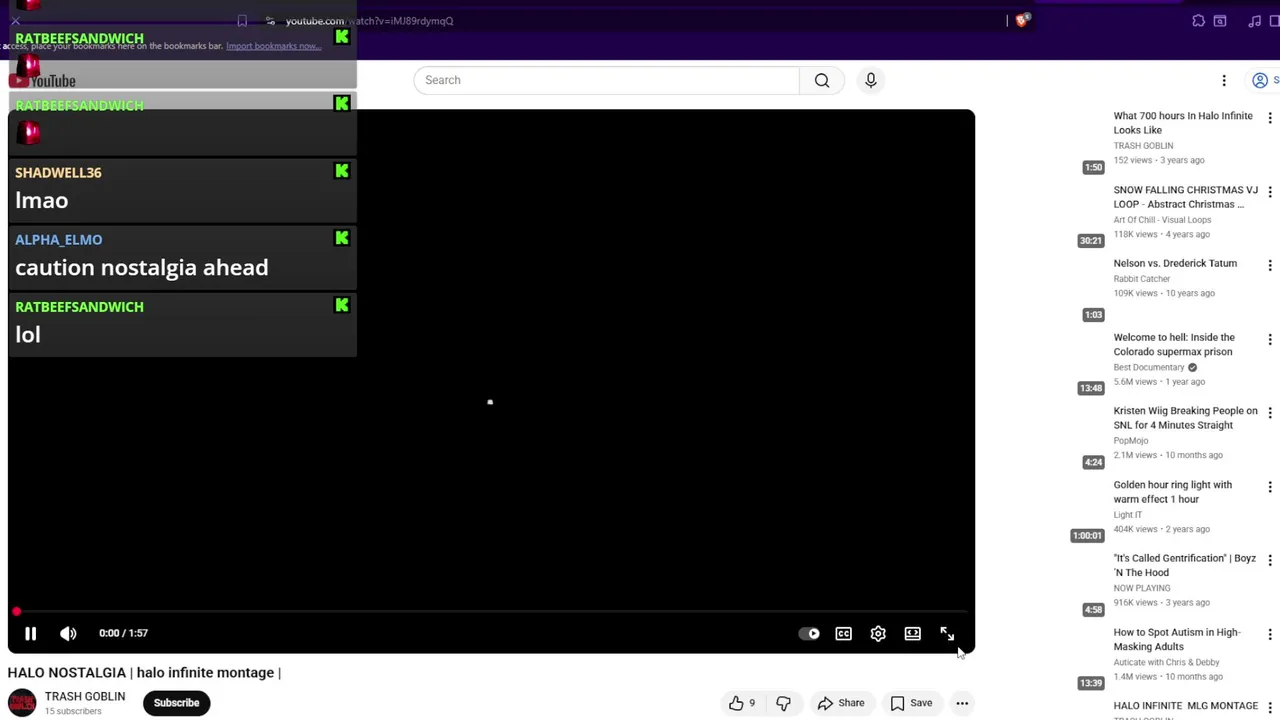Mute the video with the speaker icon
Screen dimensions: 1280x720
[68, 633]
